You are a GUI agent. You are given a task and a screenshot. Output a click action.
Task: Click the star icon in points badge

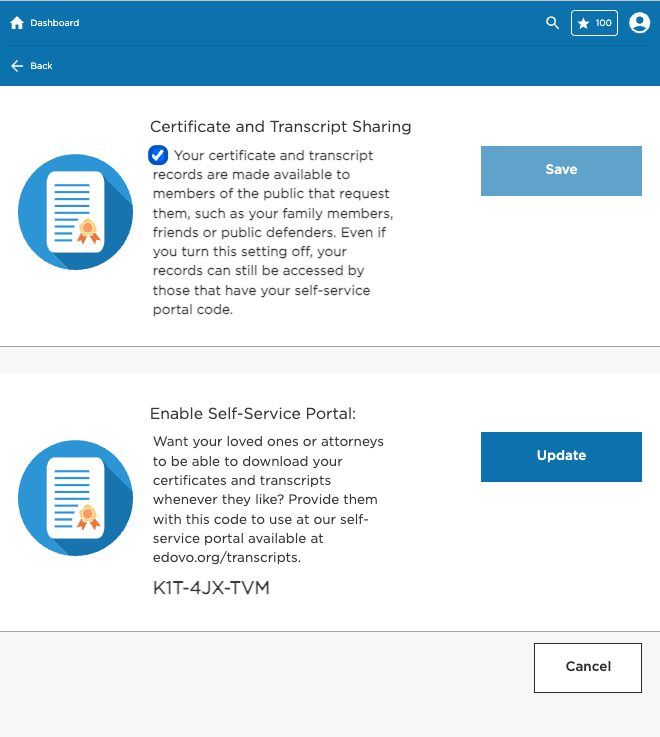click(584, 23)
